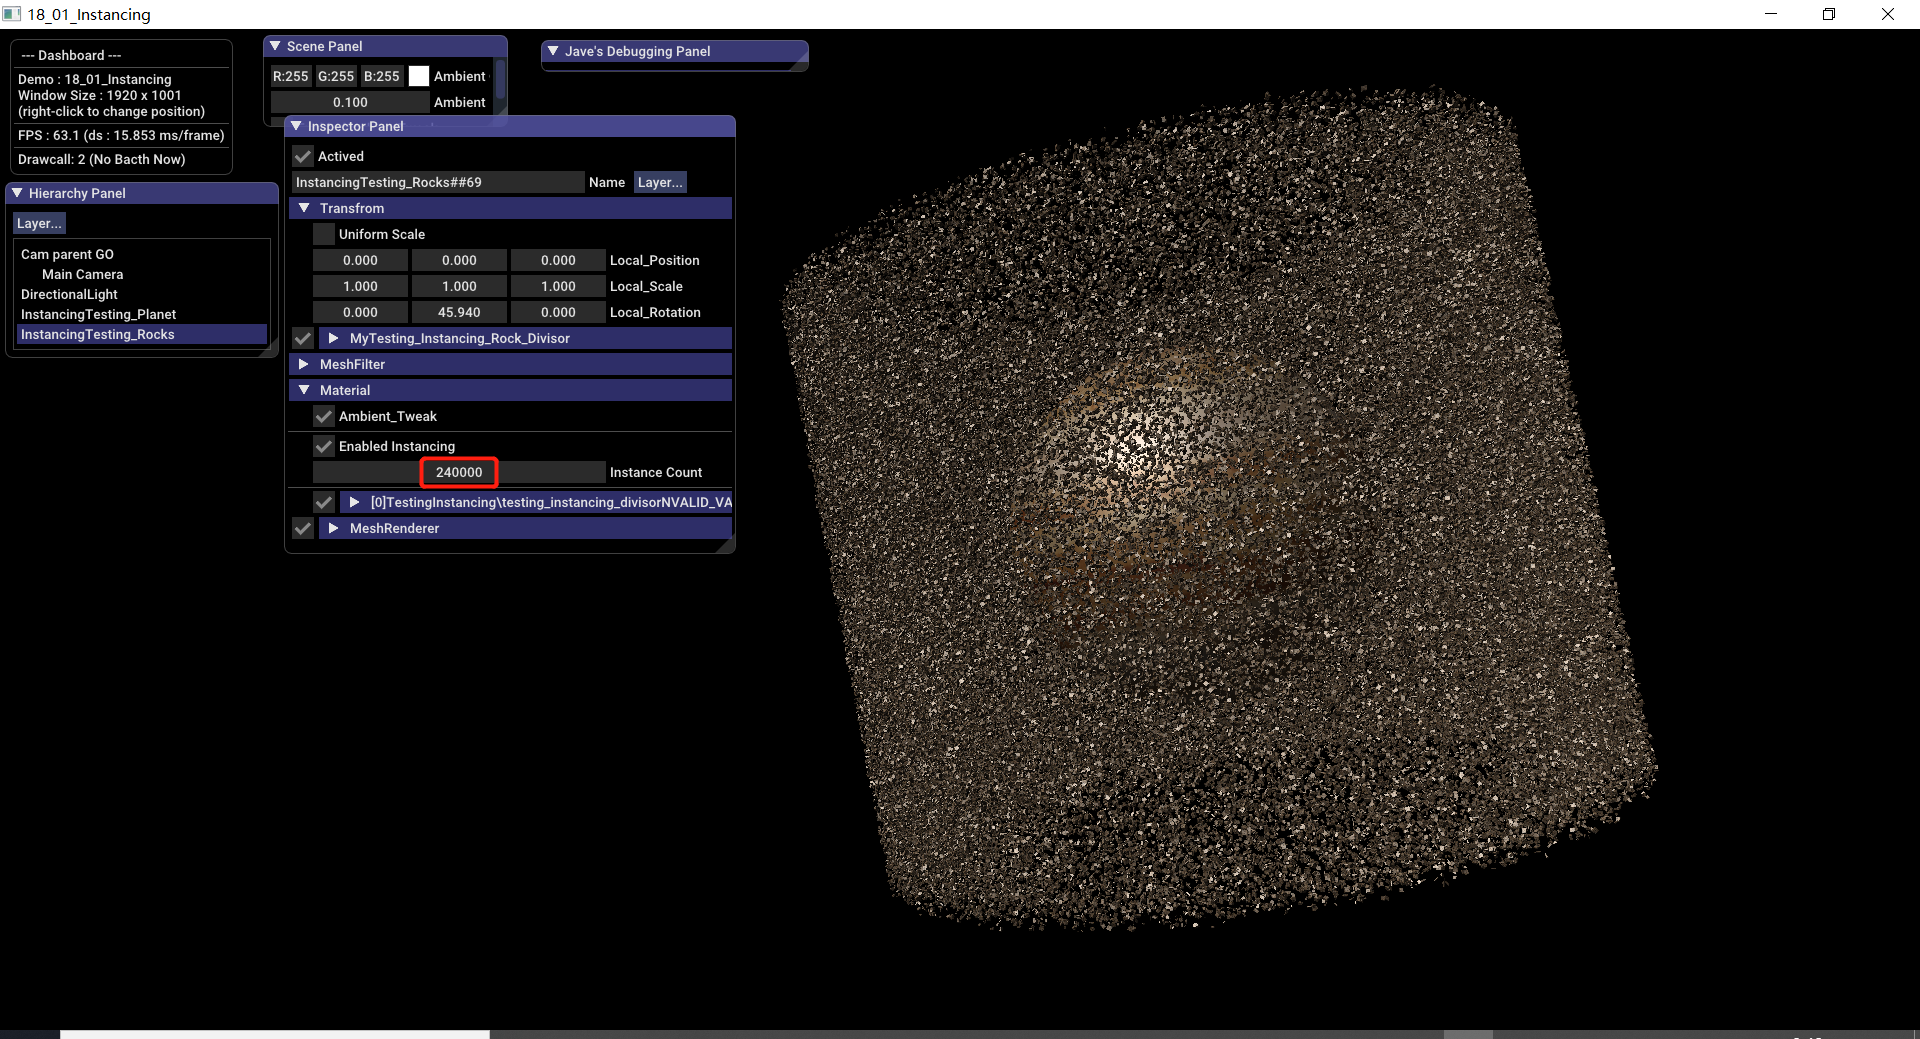Restore down the application window
Image resolution: width=1920 pixels, height=1039 pixels.
[x=1829, y=14]
